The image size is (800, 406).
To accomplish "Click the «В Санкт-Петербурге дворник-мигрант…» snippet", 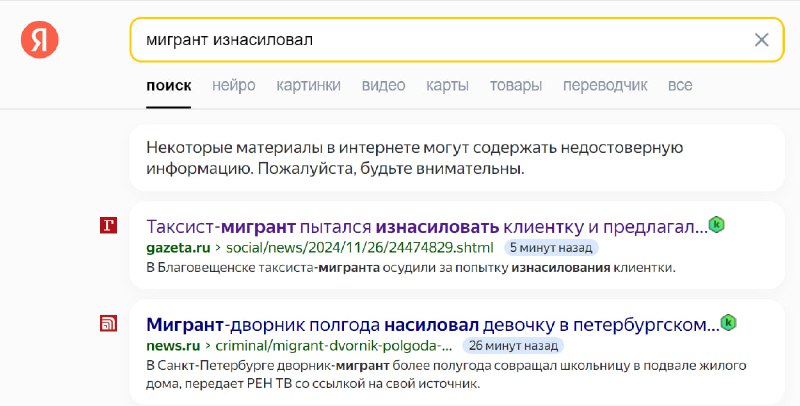I will [446, 374].
